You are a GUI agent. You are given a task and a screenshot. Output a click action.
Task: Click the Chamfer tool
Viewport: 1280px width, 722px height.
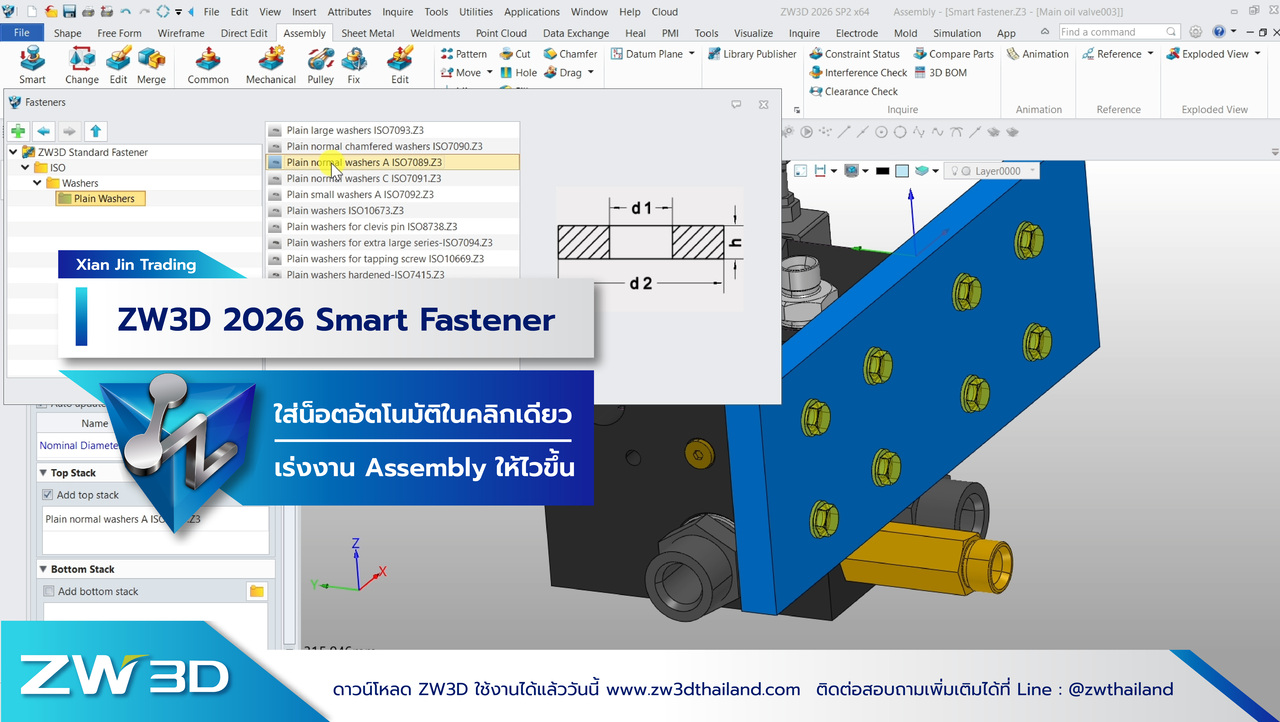click(x=571, y=54)
